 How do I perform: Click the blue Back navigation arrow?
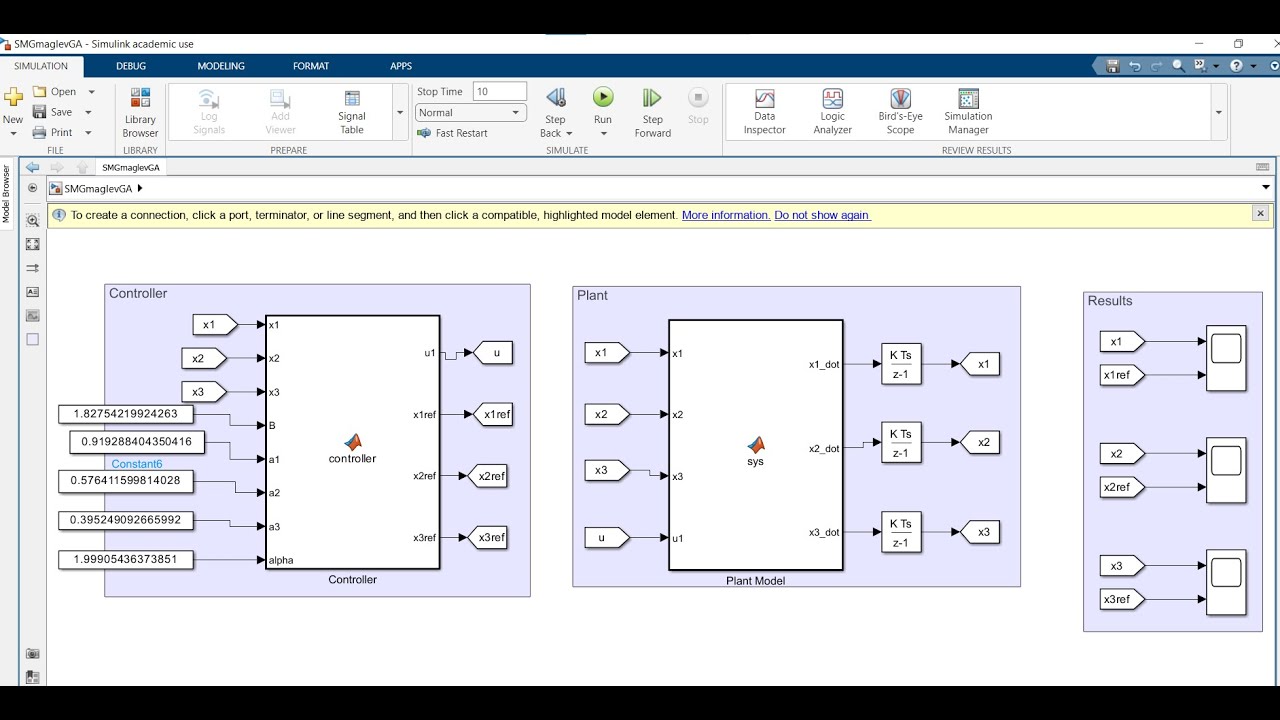pos(33,167)
